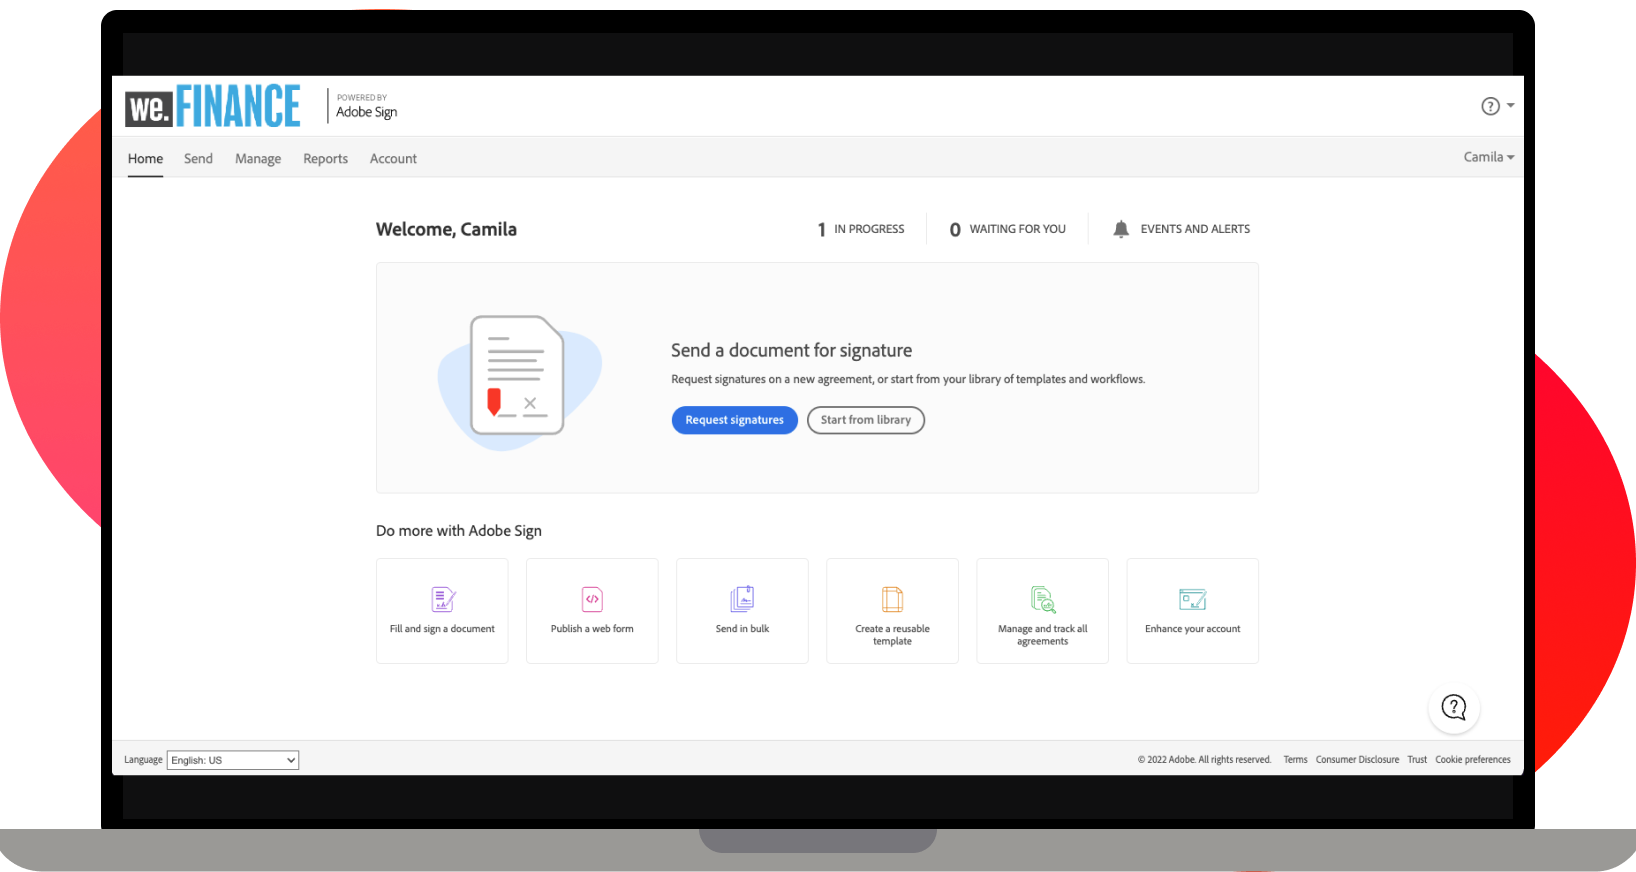Click the Manage and track all agreements icon

click(1043, 599)
